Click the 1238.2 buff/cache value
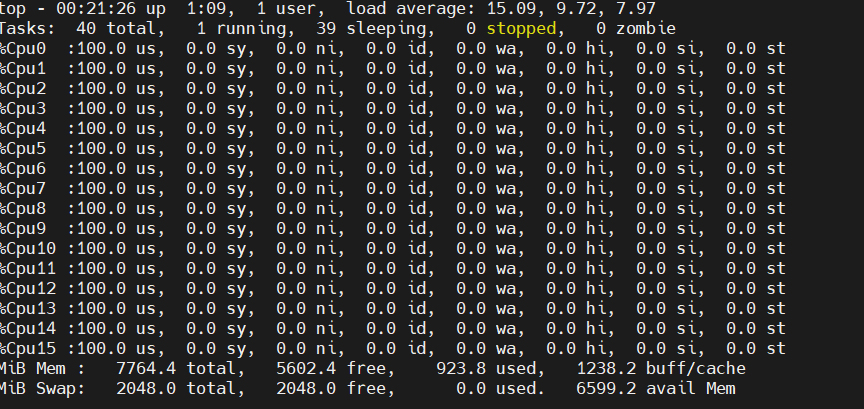Viewport: 864px width, 409px height. tap(609, 368)
